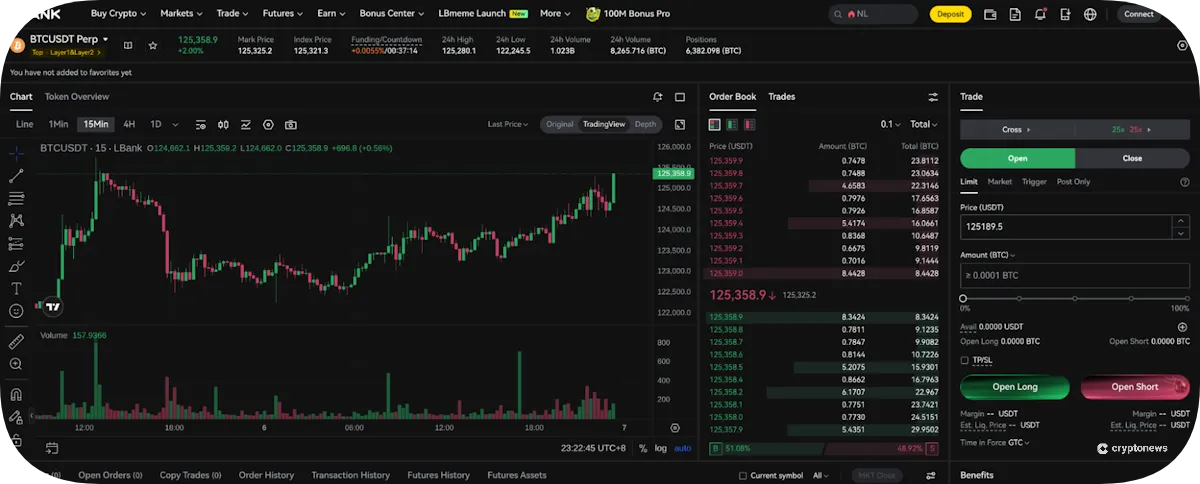Enable the TP/SL checkbox
The height and width of the screenshot is (484, 1200).
pos(965,360)
